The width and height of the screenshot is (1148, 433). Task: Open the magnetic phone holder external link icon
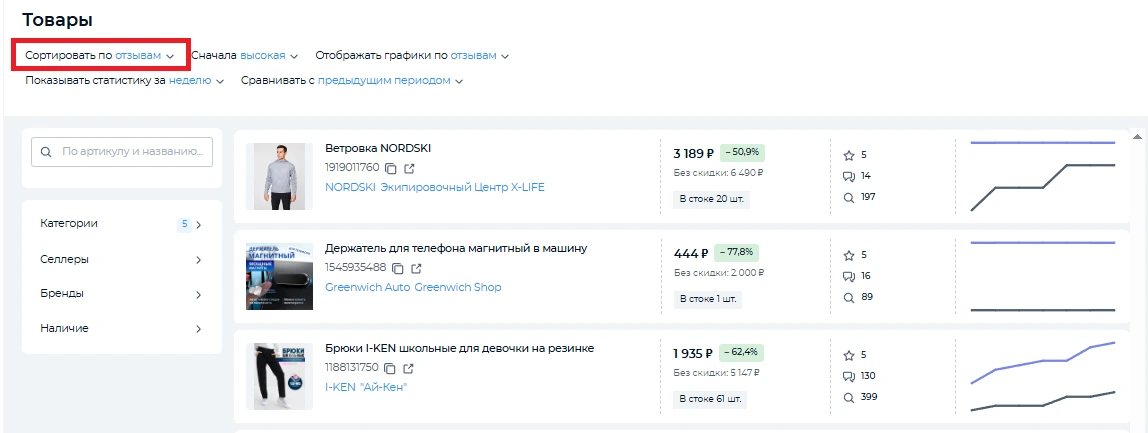tap(417, 268)
